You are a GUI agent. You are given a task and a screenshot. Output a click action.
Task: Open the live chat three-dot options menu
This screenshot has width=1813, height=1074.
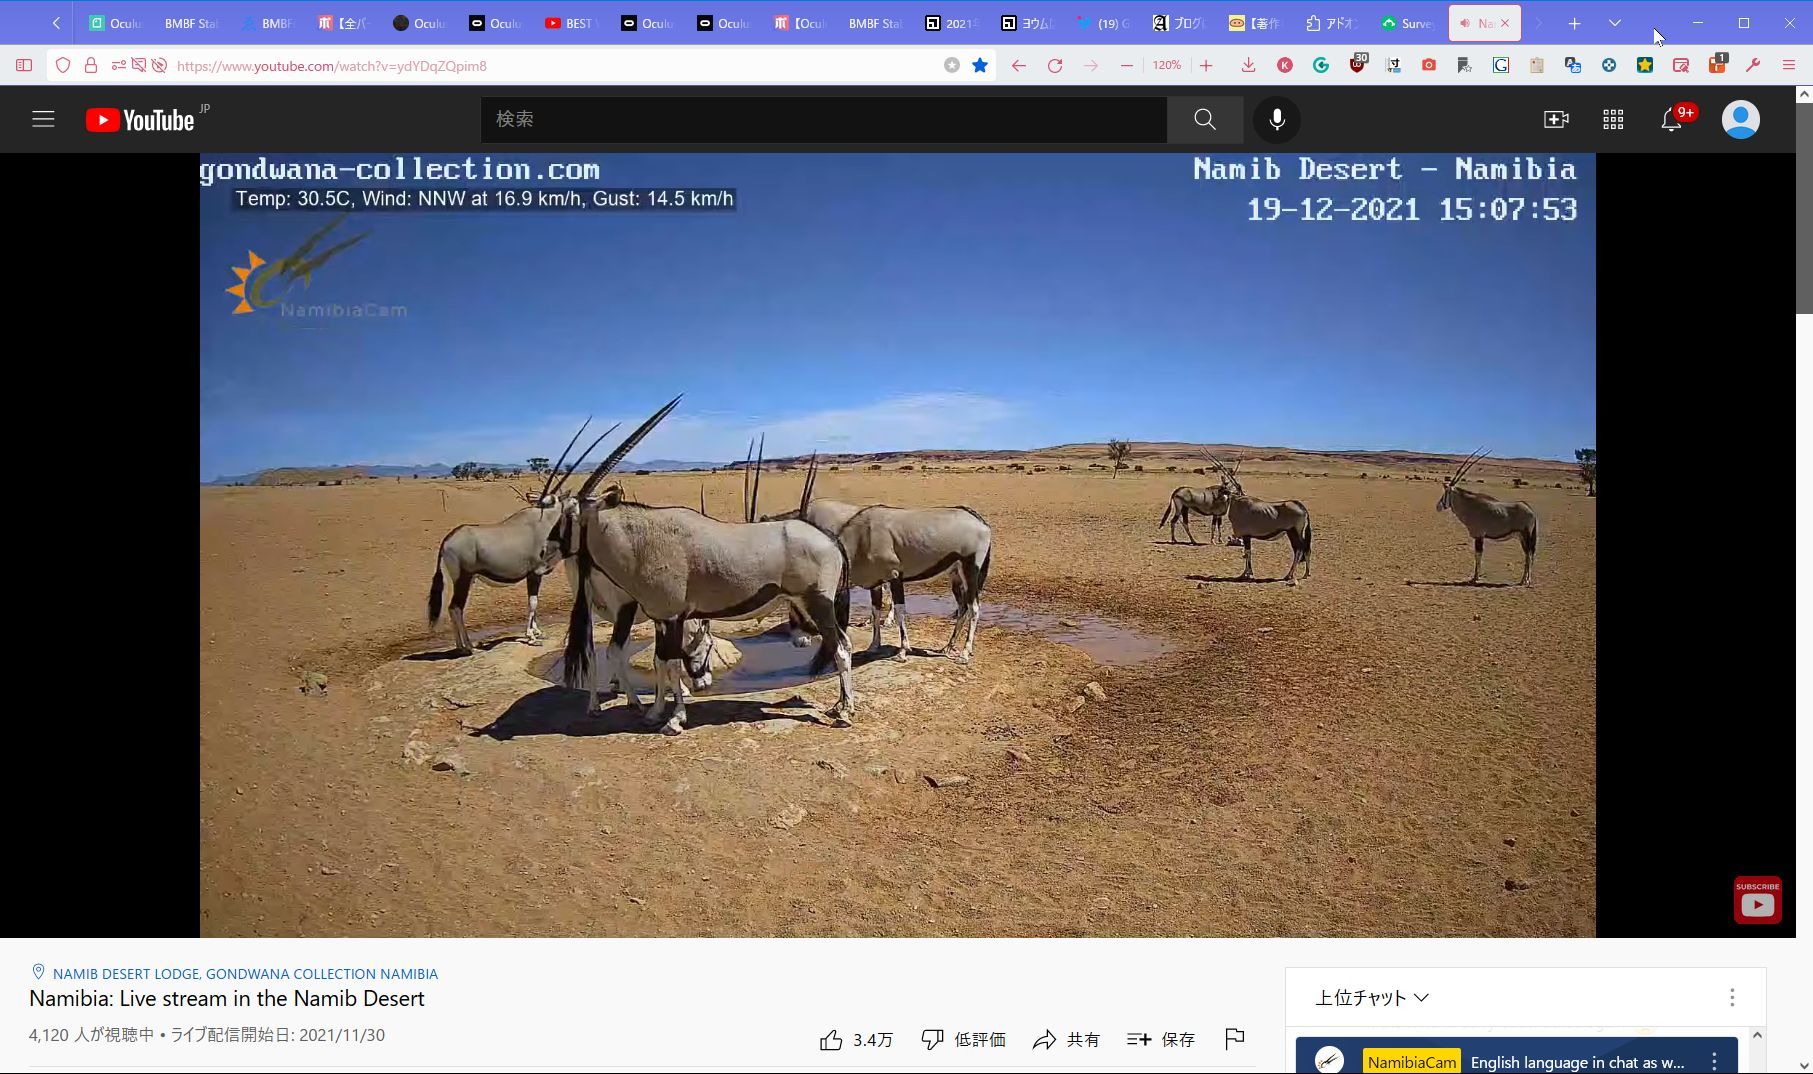click(1732, 997)
